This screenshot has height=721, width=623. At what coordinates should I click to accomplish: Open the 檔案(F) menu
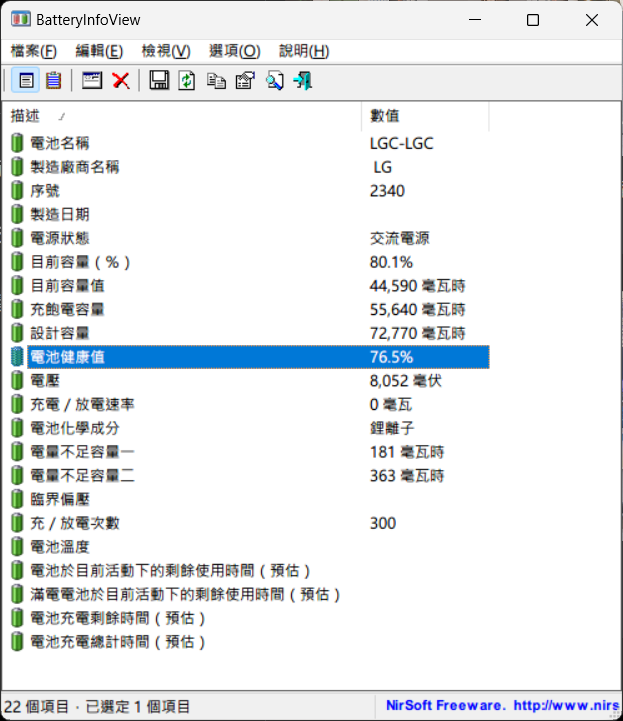click(x=34, y=51)
